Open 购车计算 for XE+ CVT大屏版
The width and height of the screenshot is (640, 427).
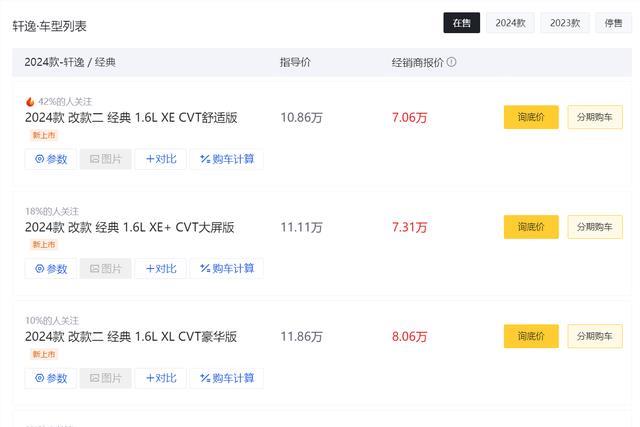(x=227, y=269)
